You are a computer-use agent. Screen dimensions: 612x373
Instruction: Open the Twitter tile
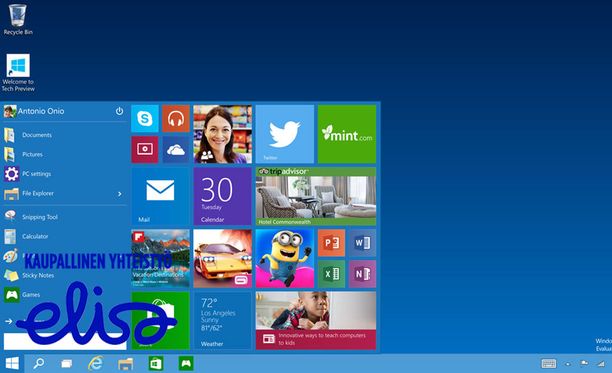click(285, 134)
